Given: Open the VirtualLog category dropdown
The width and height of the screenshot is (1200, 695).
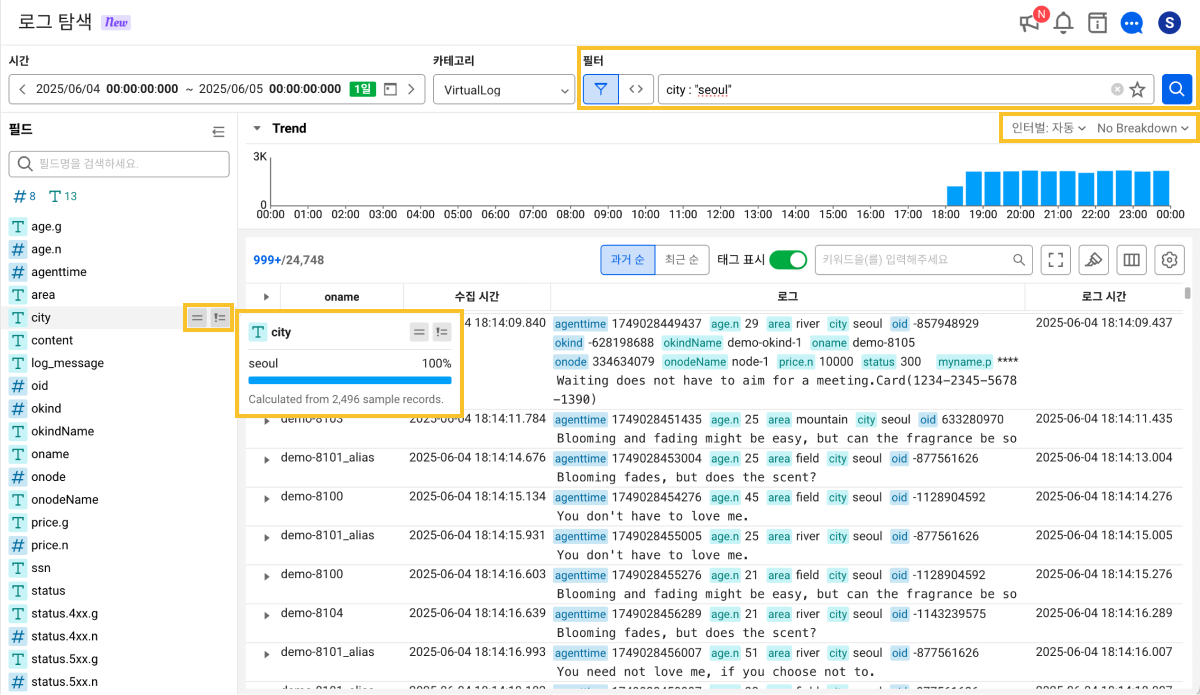Looking at the screenshot, I should tap(503, 89).
